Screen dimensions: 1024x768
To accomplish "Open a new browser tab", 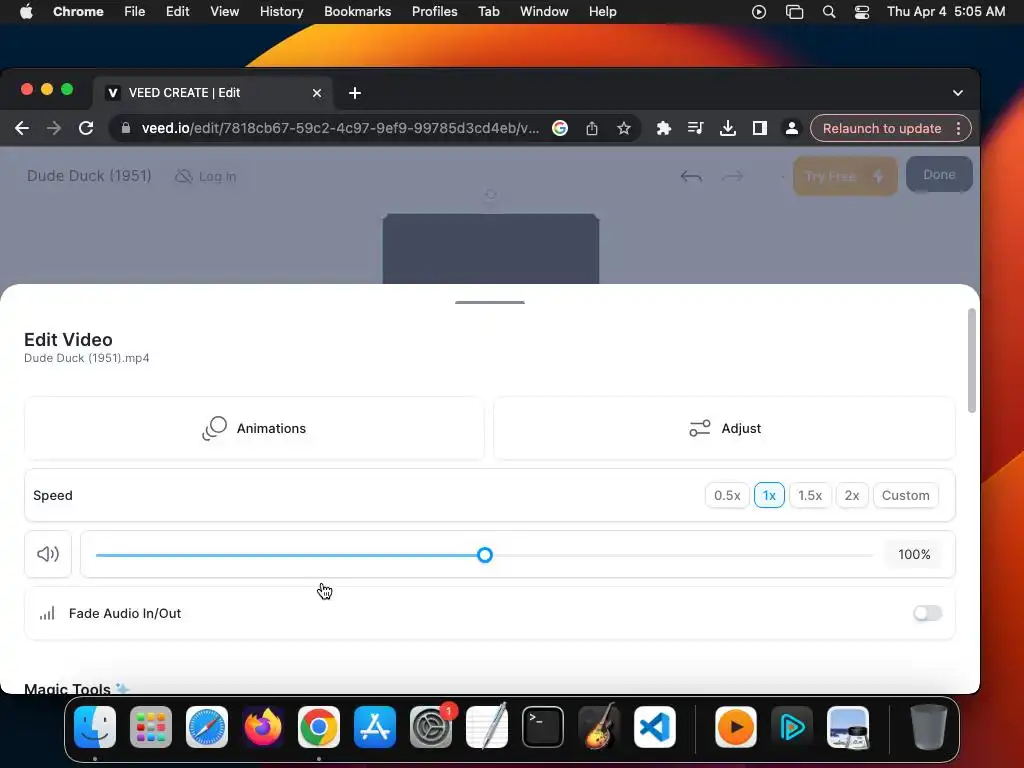I will [355, 93].
